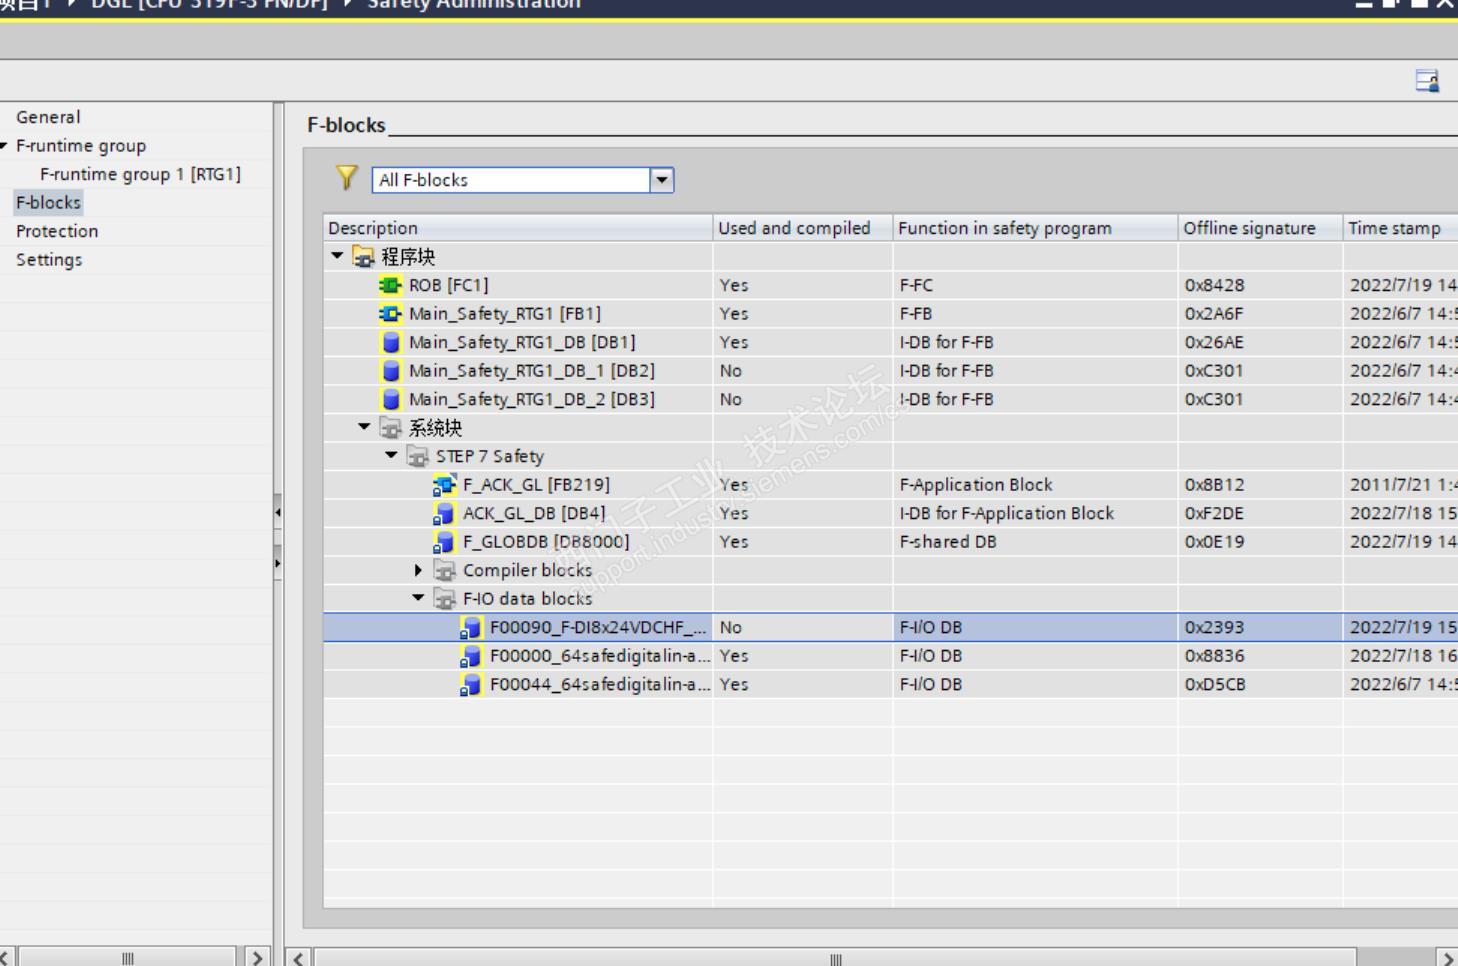Select the Main_Safety_RTG1 [FB1] row
The image size is (1458, 966).
tap(891, 314)
